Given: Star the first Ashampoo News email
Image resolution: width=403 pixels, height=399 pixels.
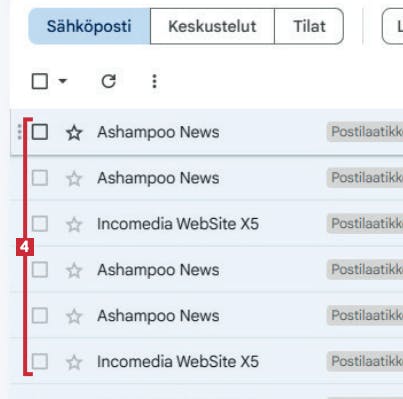Looking at the screenshot, I should click(x=74, y=133).
